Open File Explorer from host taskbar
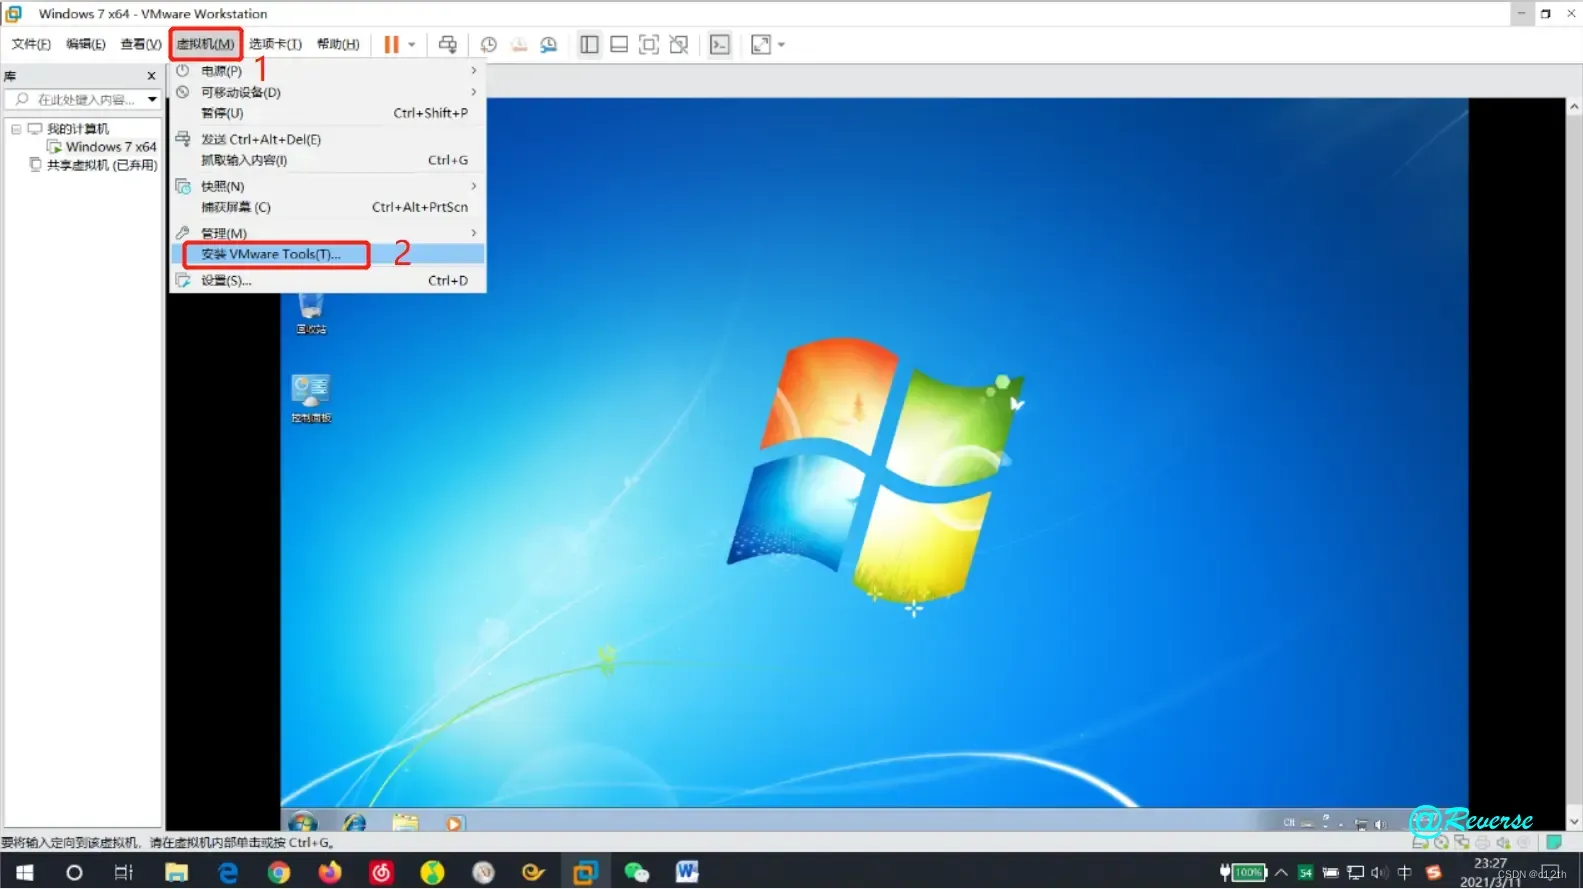 (x=177, y=873)
